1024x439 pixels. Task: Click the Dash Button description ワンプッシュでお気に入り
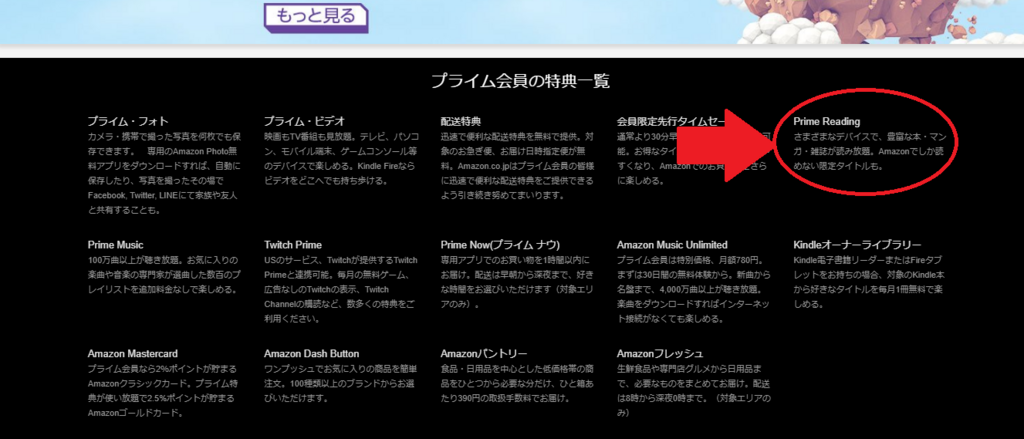tap(341, 383)
